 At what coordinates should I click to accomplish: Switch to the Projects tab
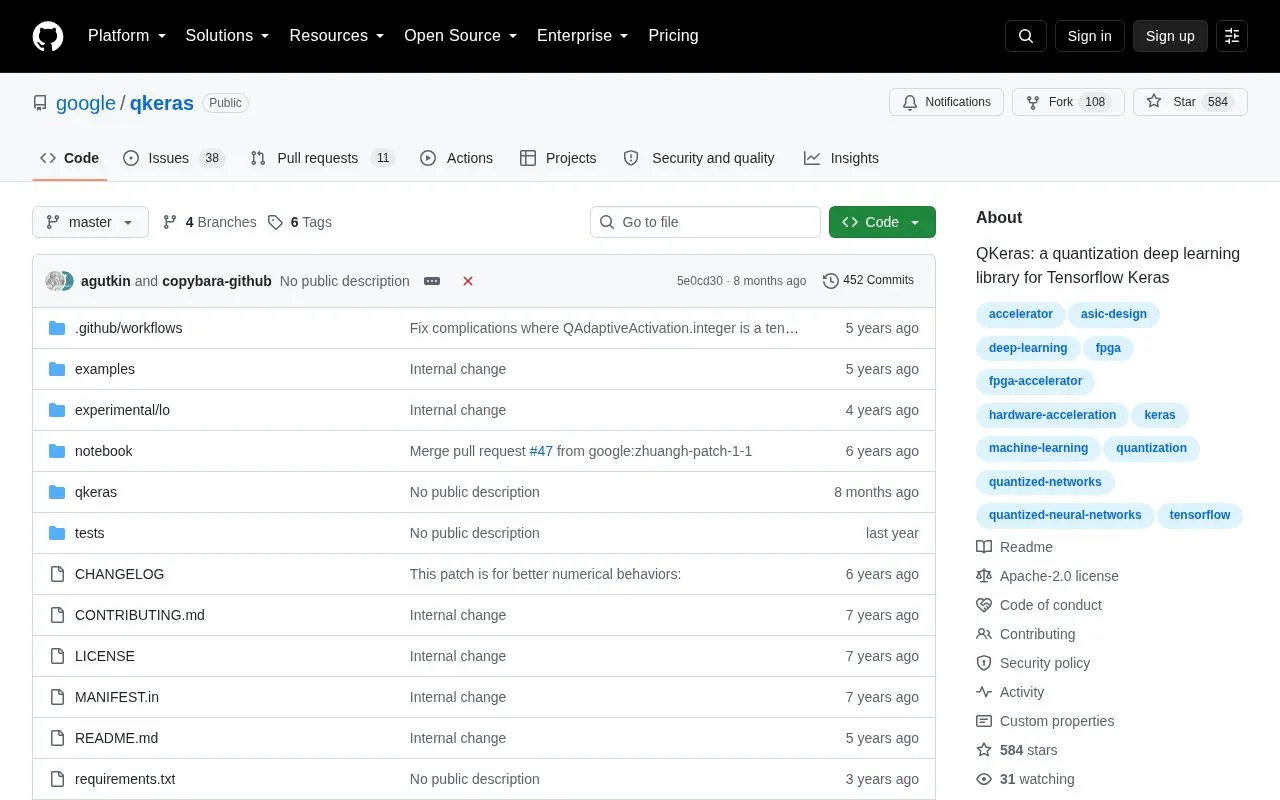click(x=558, y=158)
